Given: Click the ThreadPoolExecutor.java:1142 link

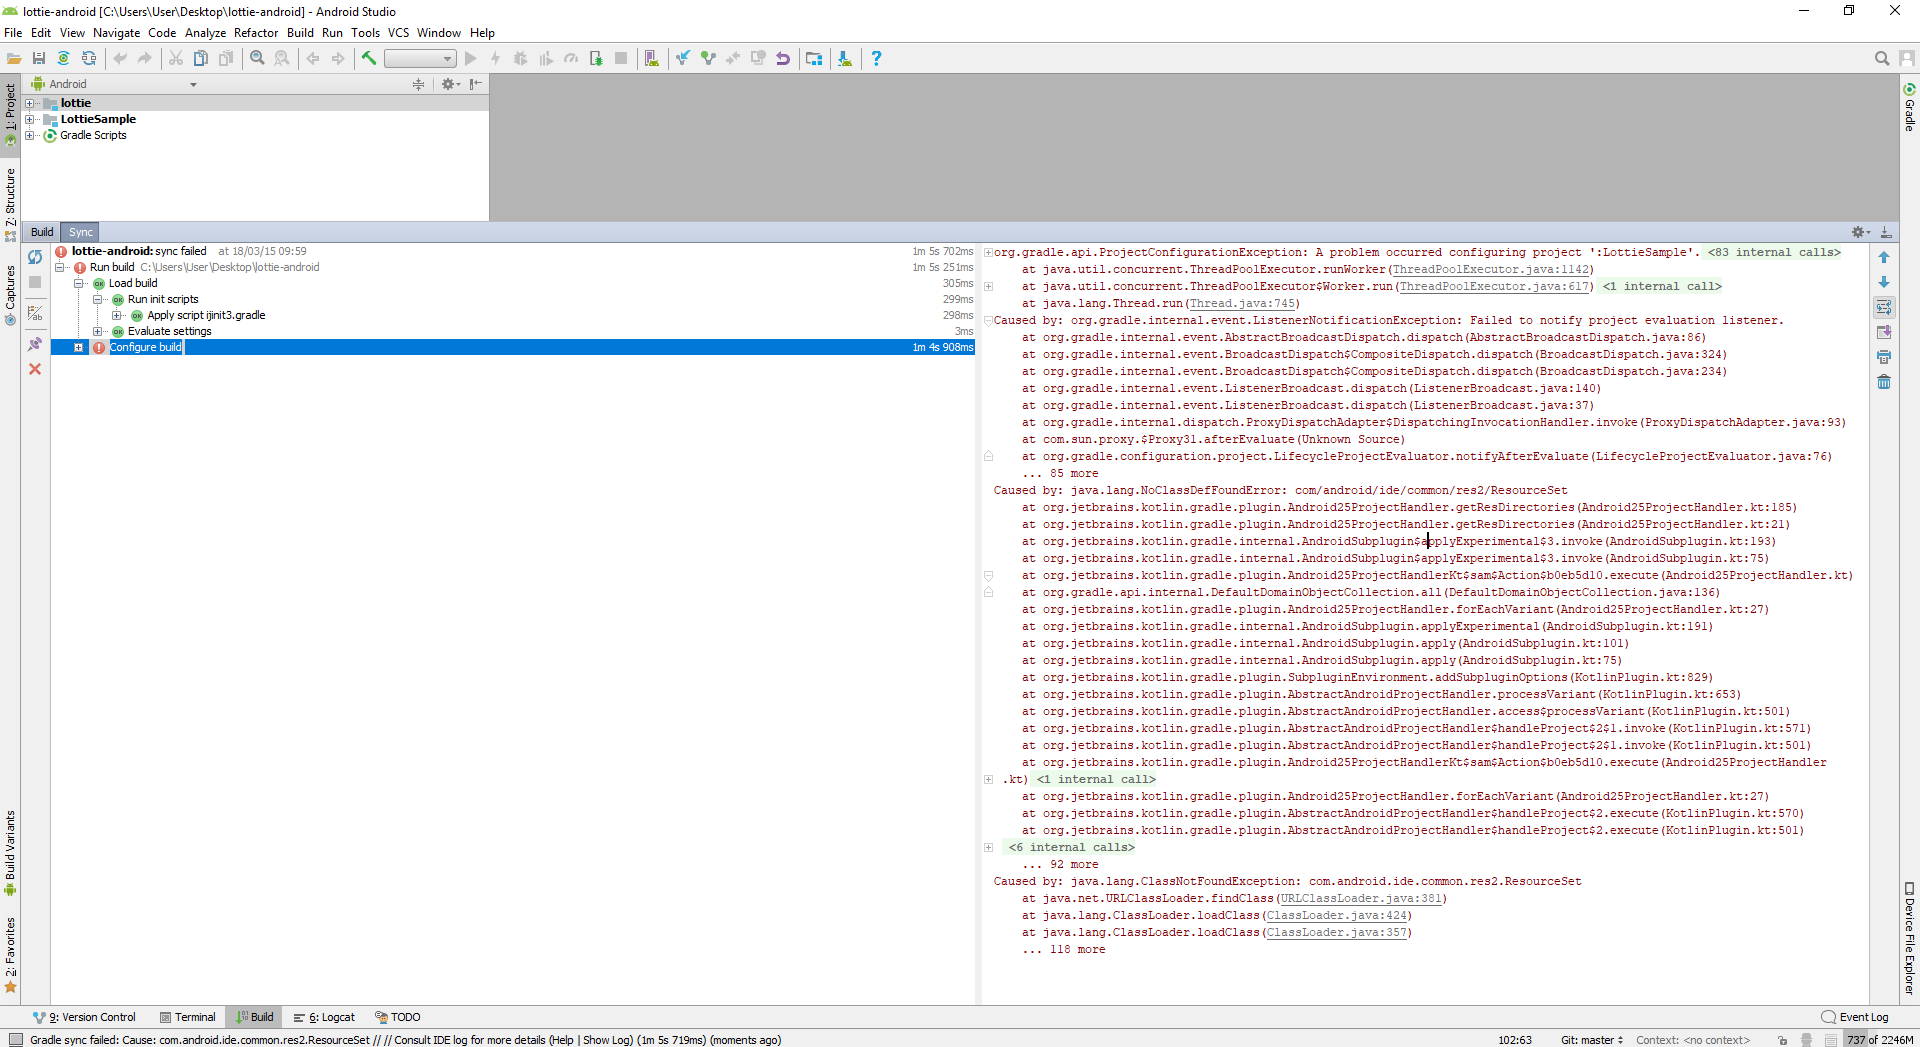Looking at the screenshot, I should pyautogui.click(x=1490, y=269).
